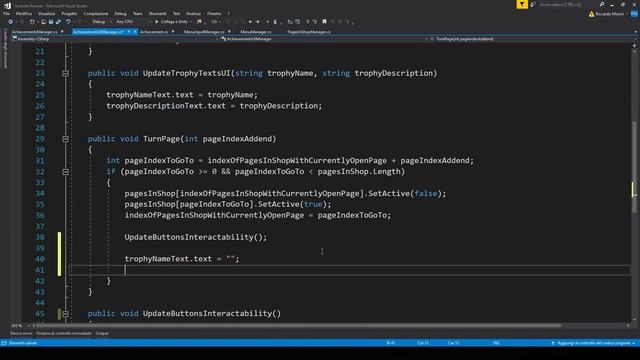Click trophyNameText.text on line 40
This screenshot has width=640, height=360.
(168, 259)
